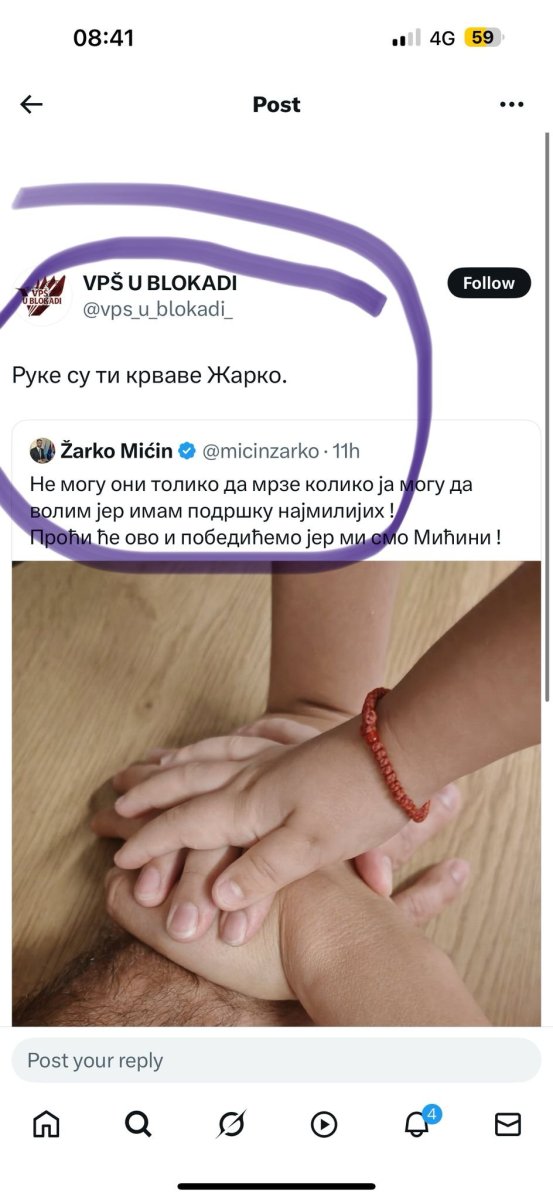The width and height of the screenshot is (553, 1200).
Task: Tap the blue verified badge
Action: click(186, 452)
